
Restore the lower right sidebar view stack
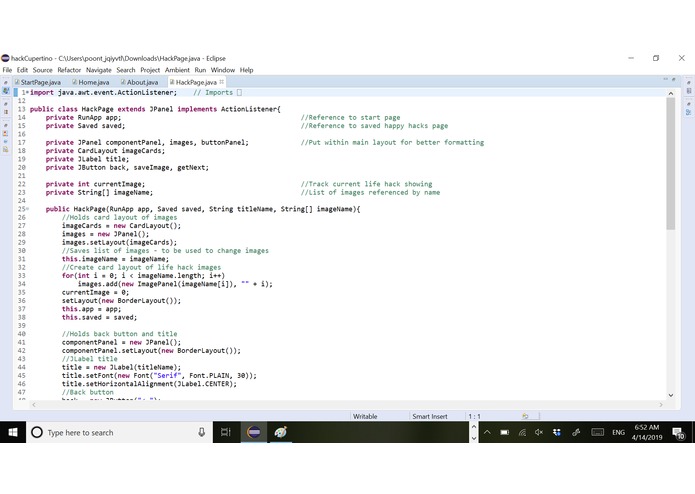(x=689, y=104)
